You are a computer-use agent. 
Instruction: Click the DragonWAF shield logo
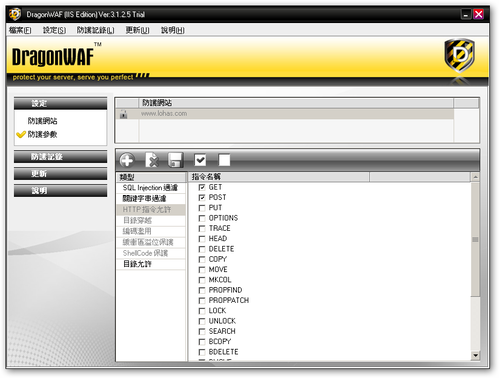460,56
